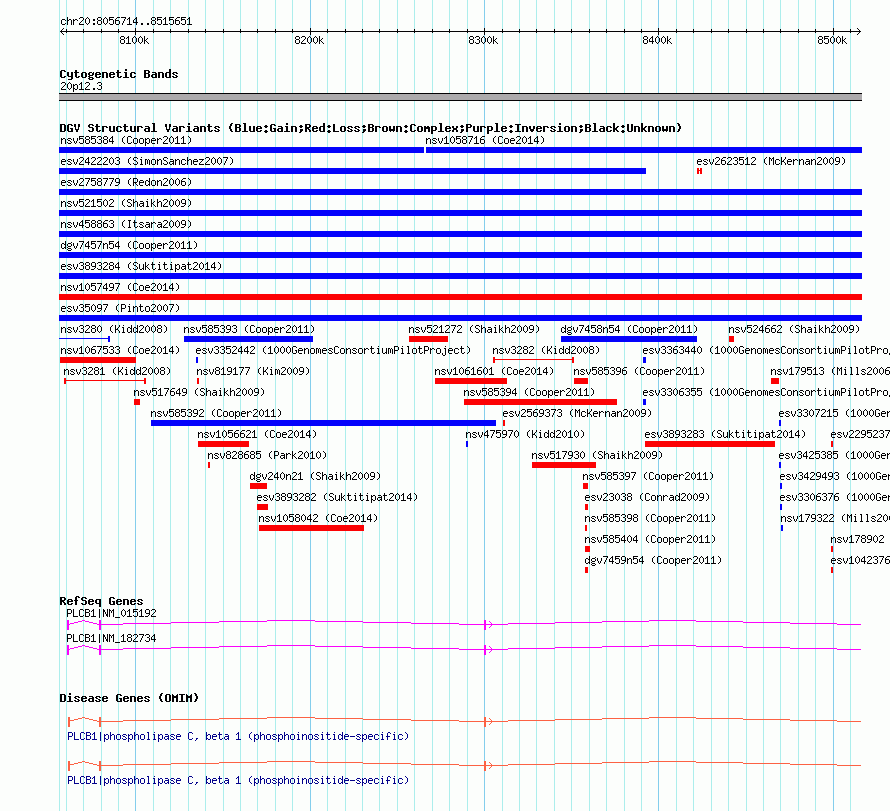
Task: Click the blue nsv585392 gain bar
Action: coord(323,423)
